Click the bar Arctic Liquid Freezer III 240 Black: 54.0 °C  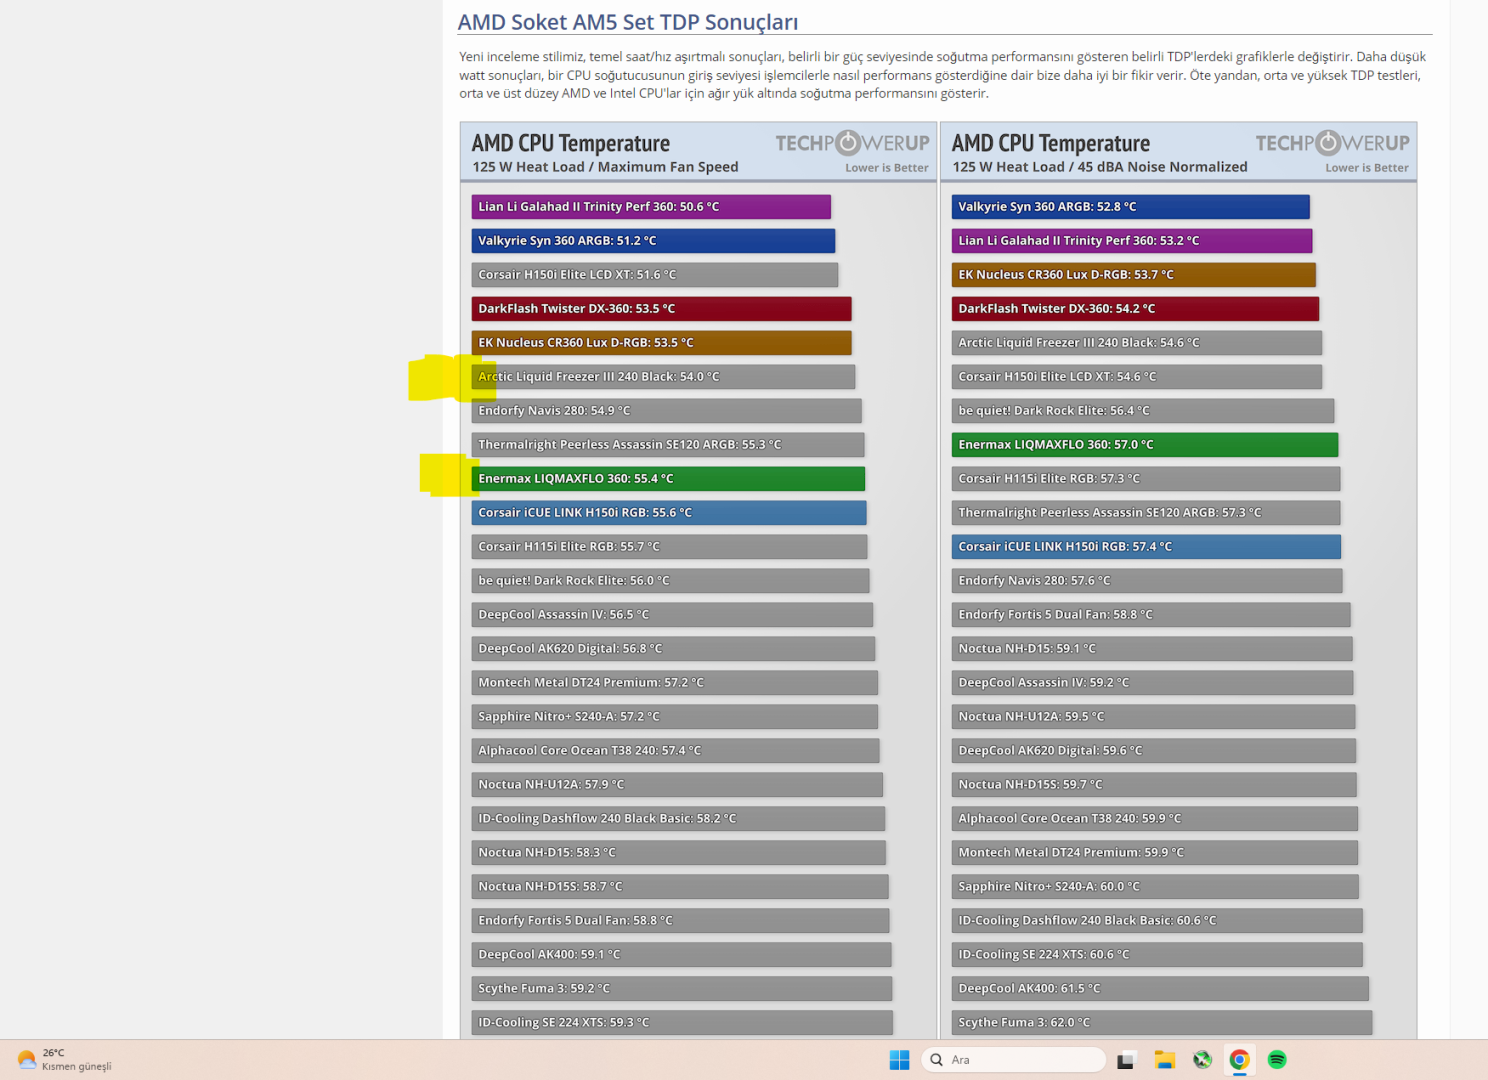click(x=664, y=377)
